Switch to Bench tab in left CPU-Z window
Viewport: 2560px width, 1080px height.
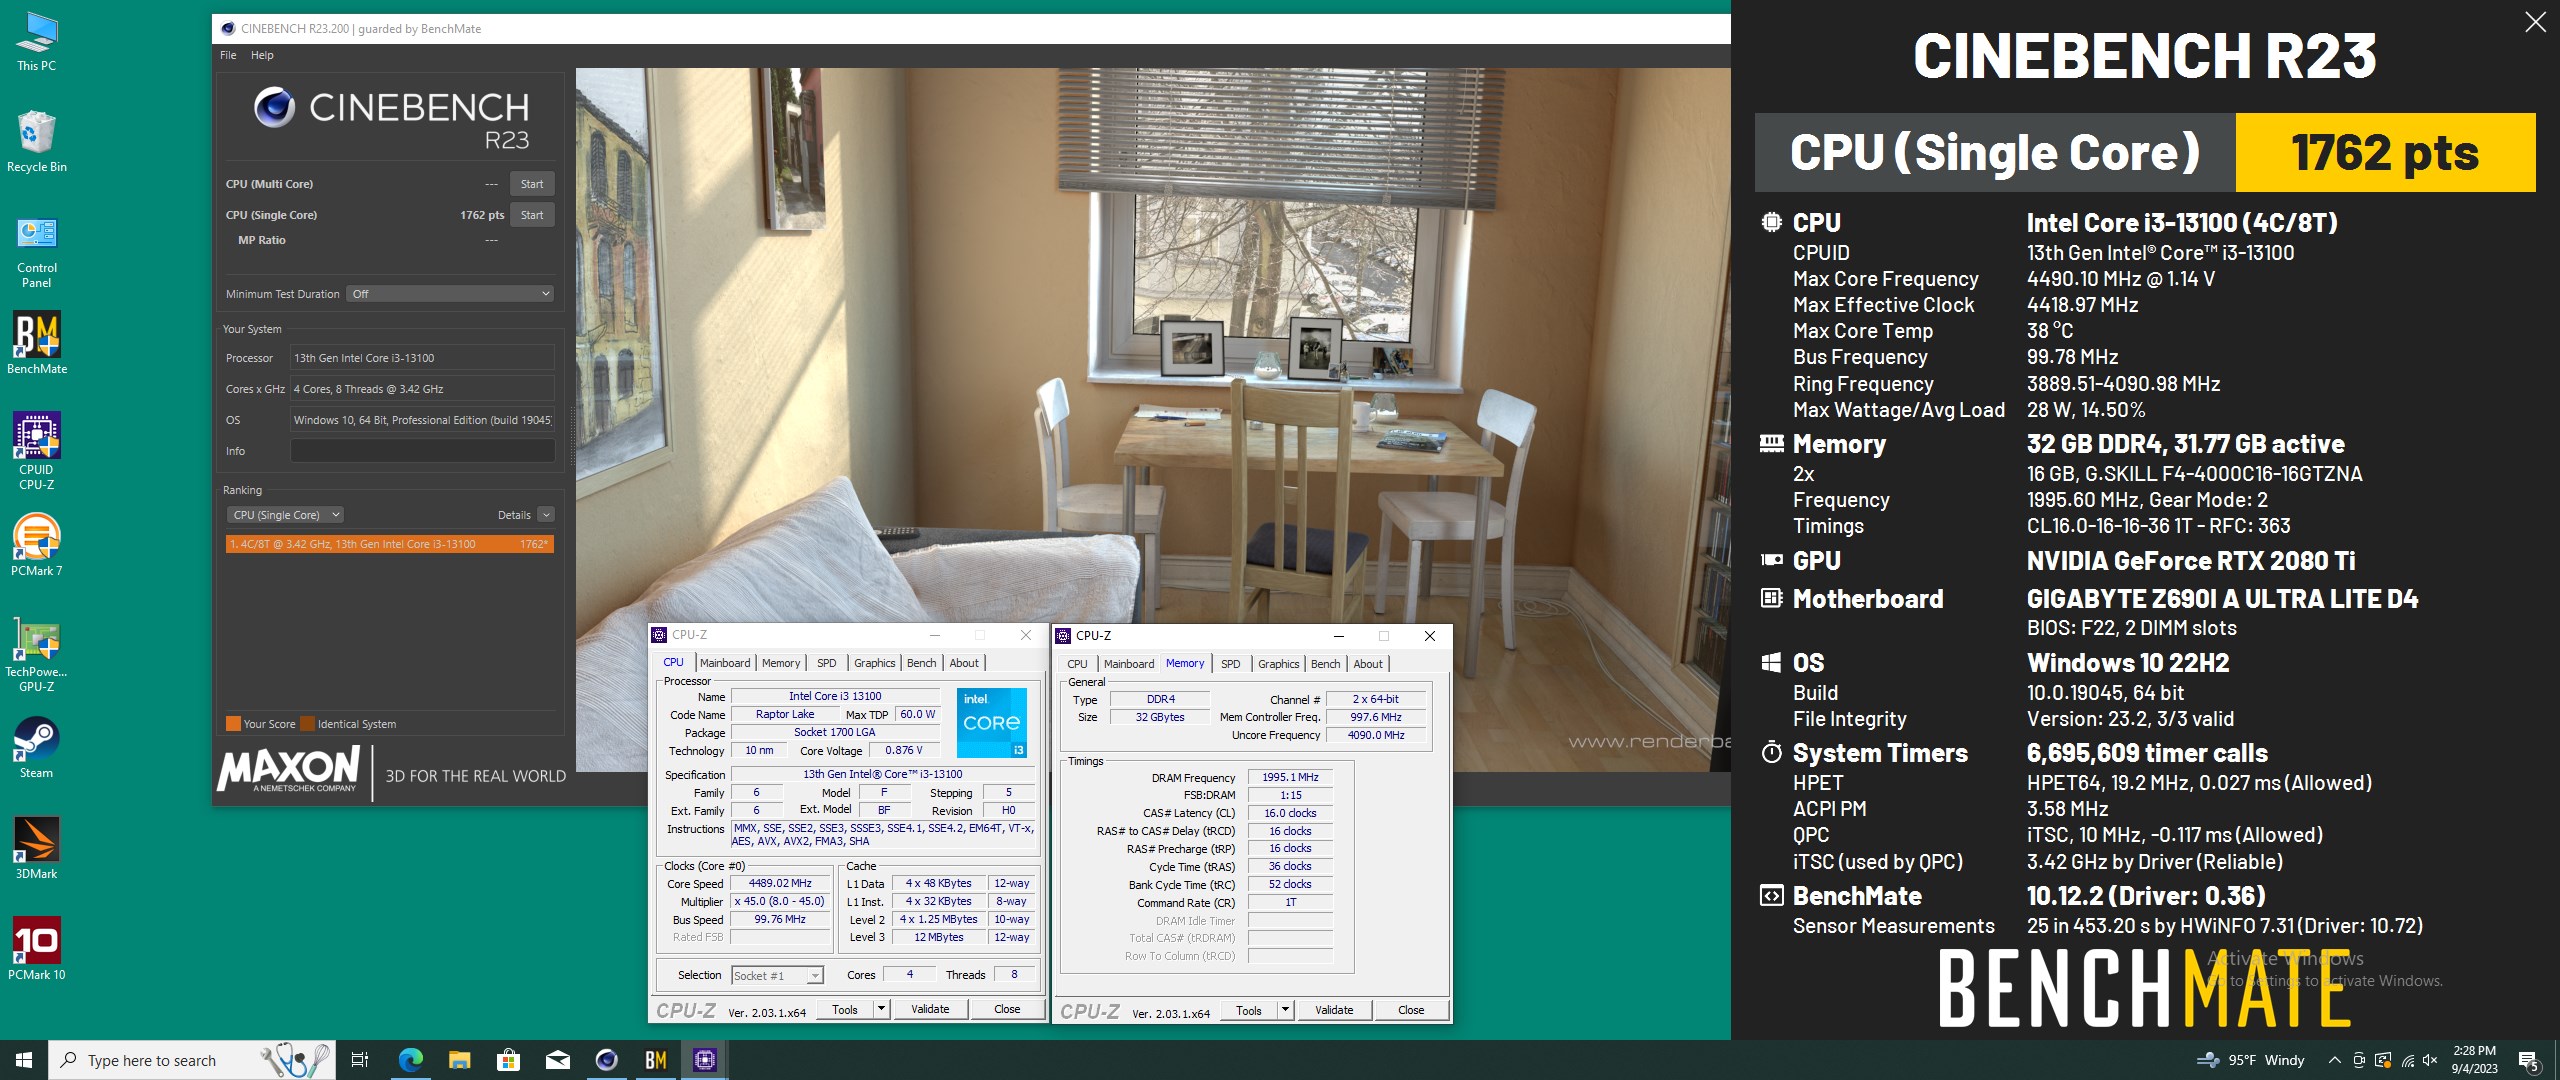tap(921, 663)
